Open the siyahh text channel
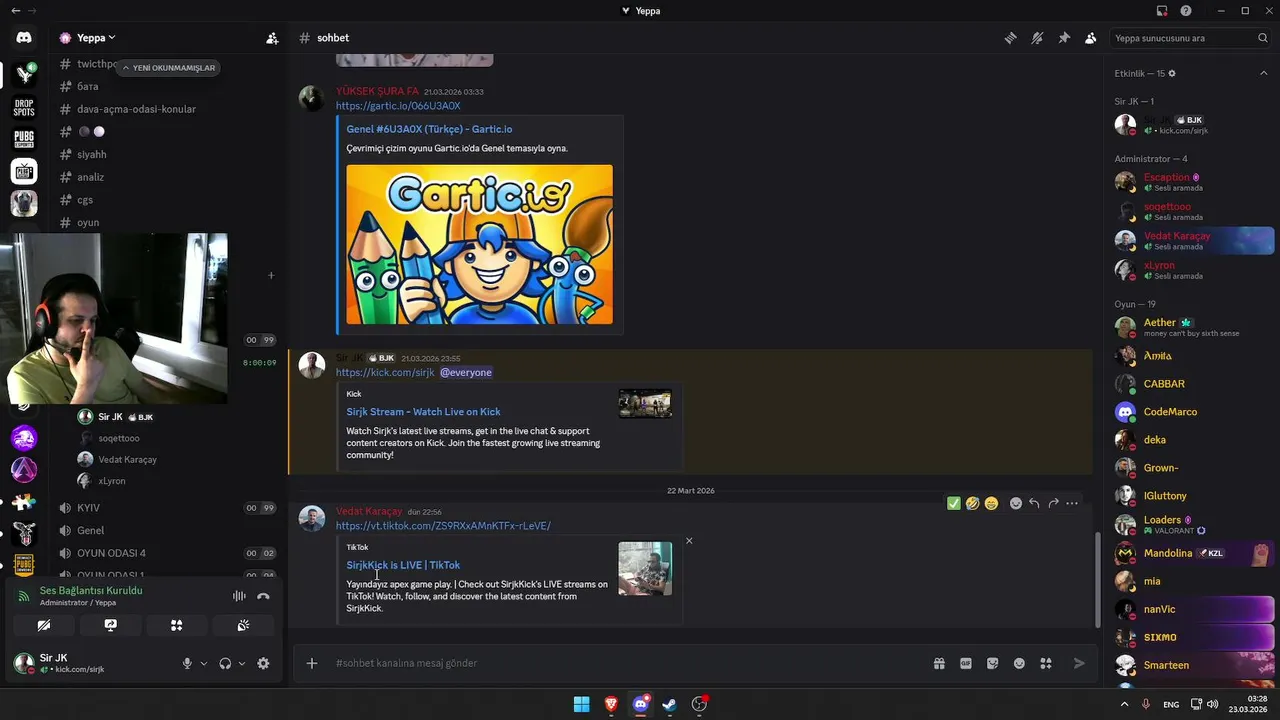Viewport: 1280px width, 720px height. (91, 154)
